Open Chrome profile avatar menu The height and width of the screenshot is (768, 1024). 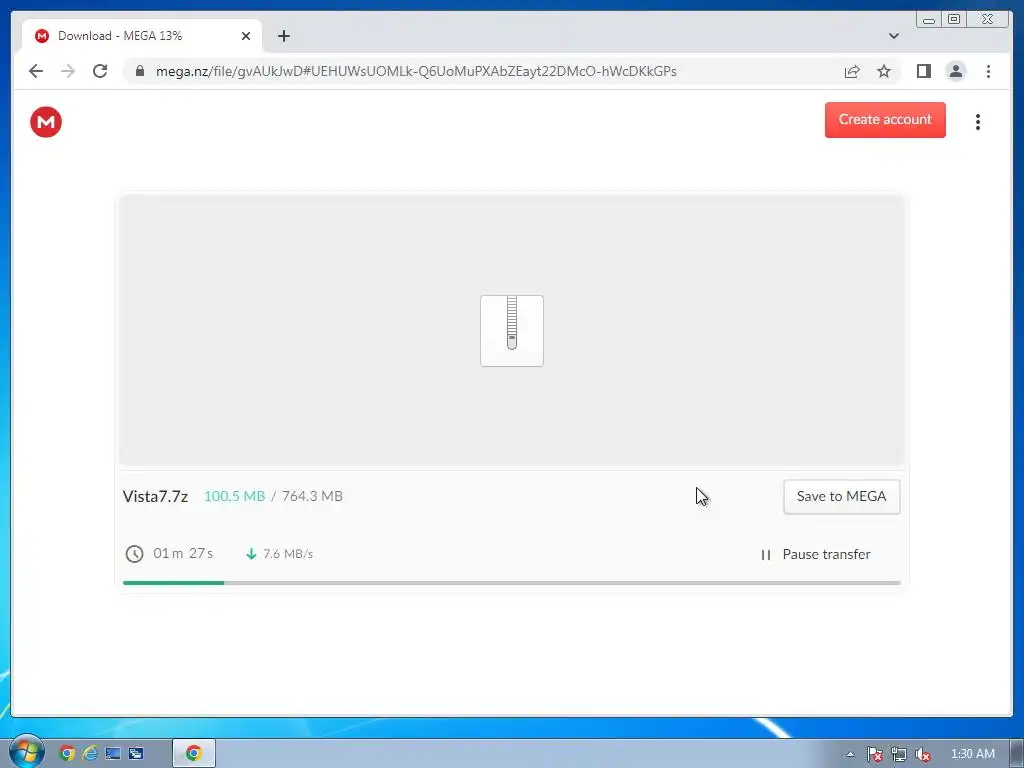(x=955, y=71)
